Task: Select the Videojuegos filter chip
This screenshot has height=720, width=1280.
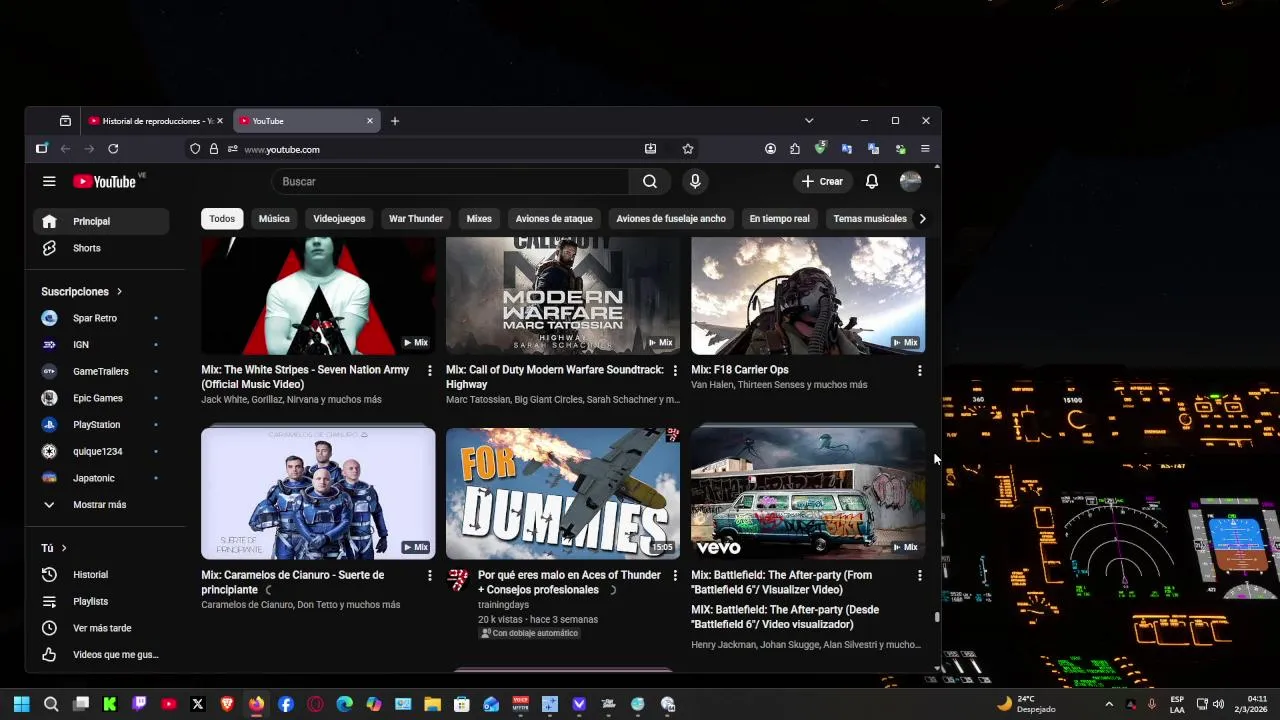Action: tap(339, 219)
